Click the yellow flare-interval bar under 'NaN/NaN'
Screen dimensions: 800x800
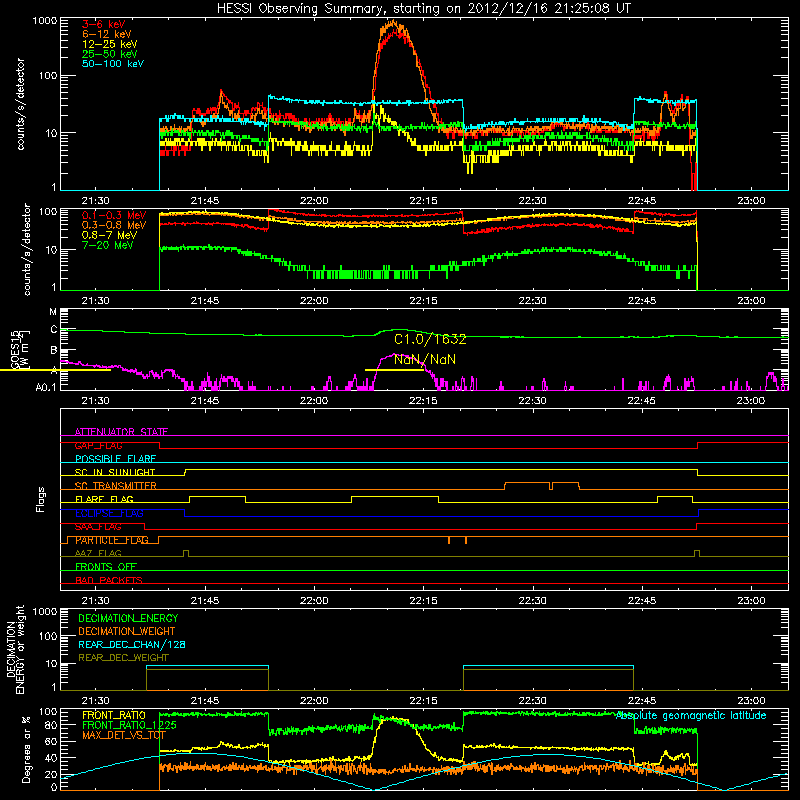click(x=394, y=370)
